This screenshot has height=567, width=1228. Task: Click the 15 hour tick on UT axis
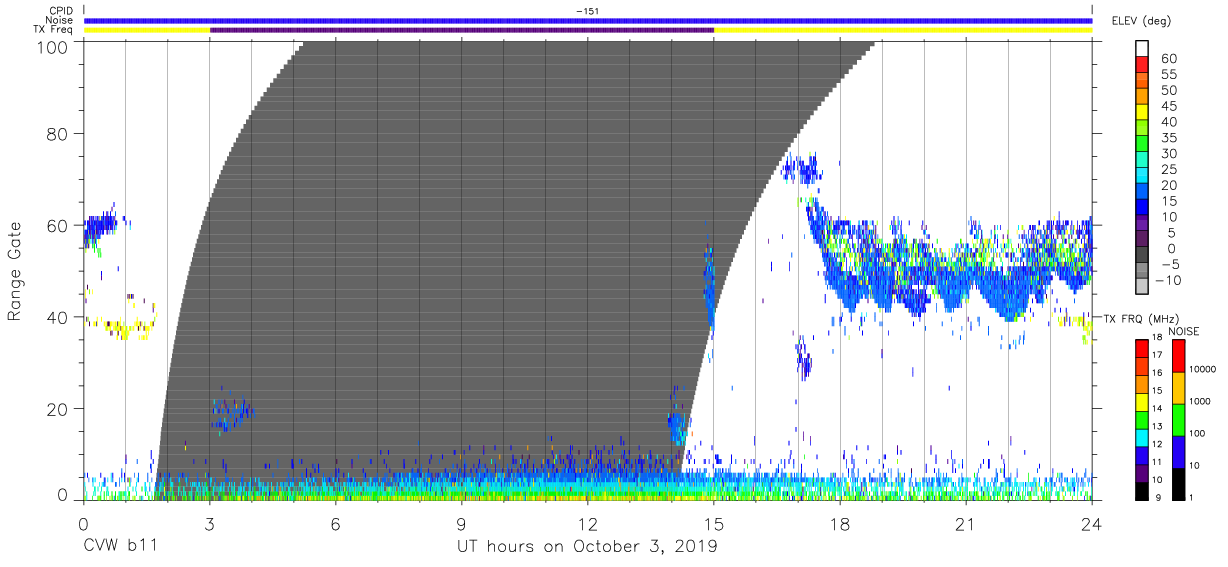pyautogui.click(x=713, y=523)
